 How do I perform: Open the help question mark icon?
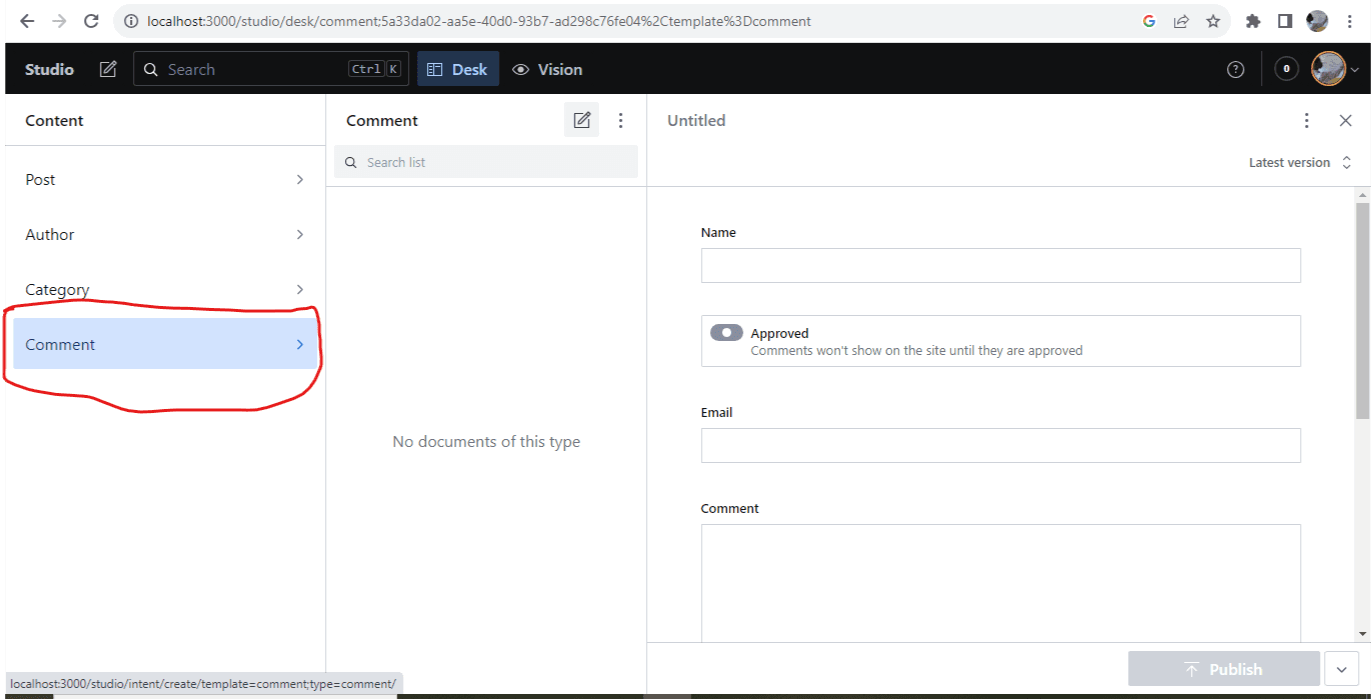pos(1236,69)
